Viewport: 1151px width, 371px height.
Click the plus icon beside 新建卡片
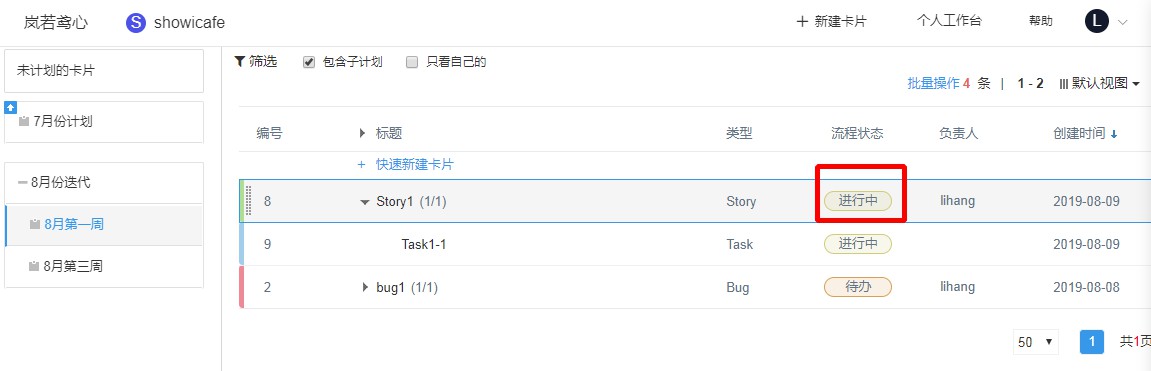tap(802, 22)
